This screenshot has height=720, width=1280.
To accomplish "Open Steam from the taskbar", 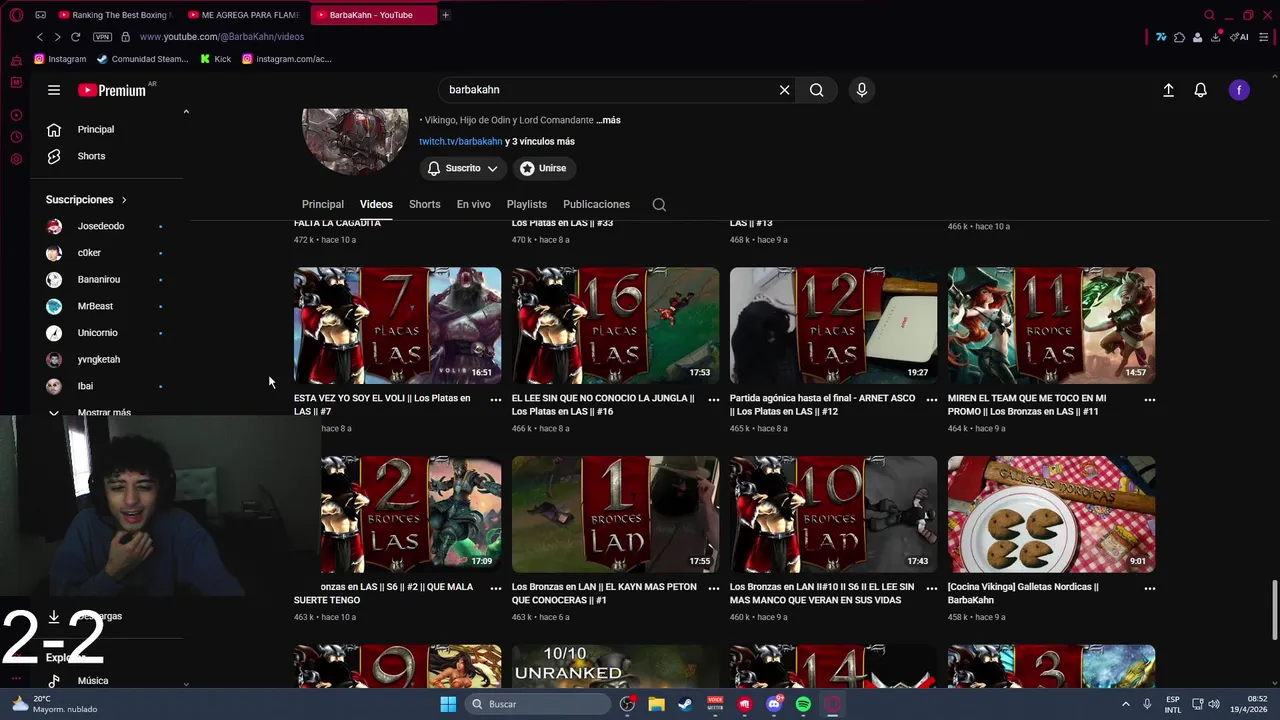I will click(685, 704).
